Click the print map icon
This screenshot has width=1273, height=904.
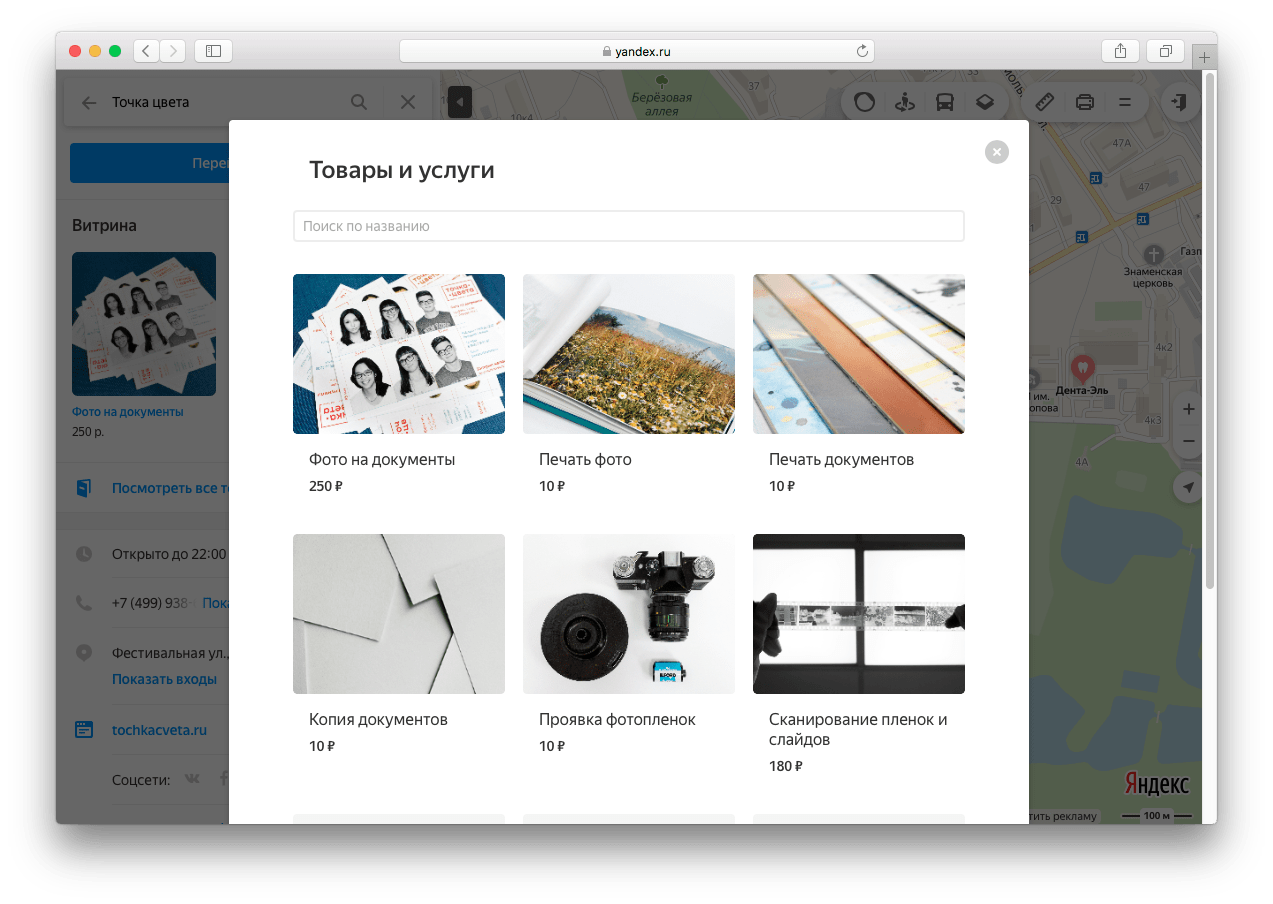point(1084,102)
